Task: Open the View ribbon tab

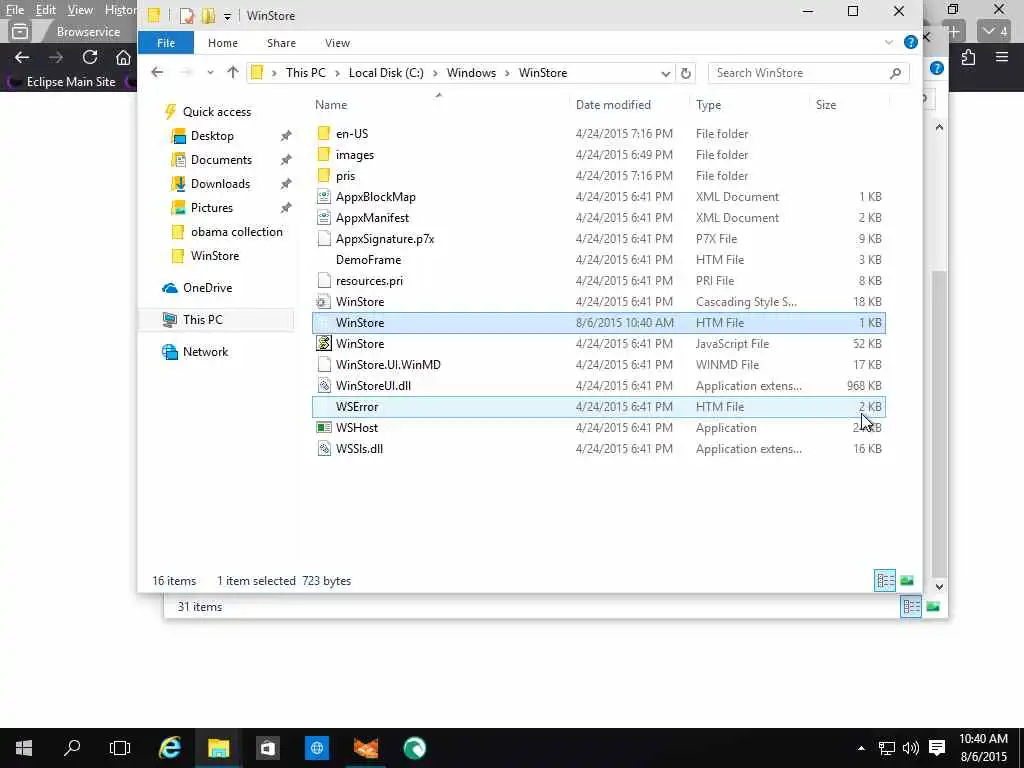Action: [x=338, y=43]
